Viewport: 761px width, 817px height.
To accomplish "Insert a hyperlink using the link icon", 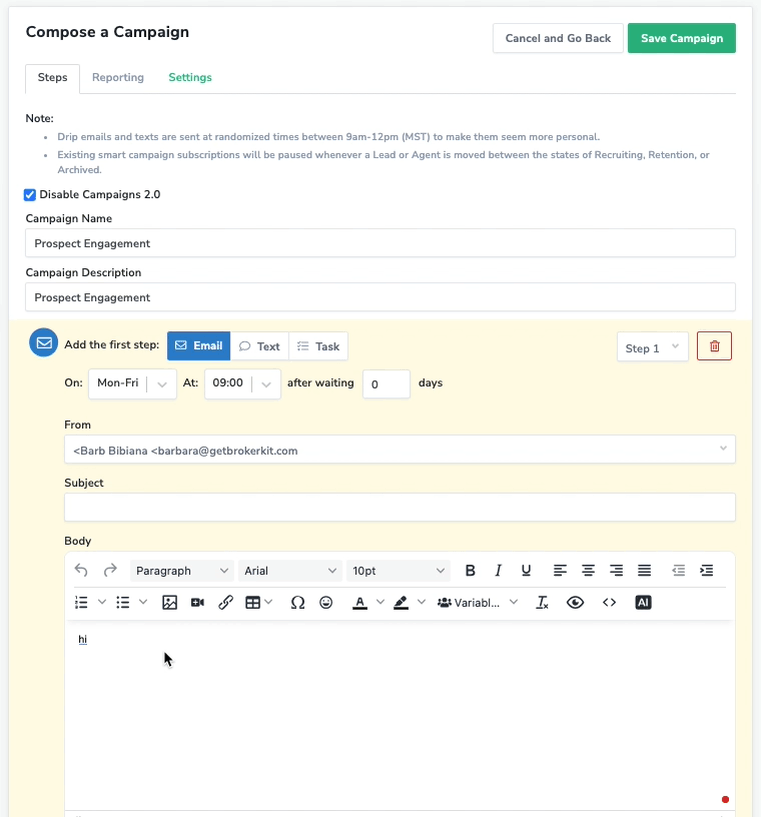I will coord(226,603).
